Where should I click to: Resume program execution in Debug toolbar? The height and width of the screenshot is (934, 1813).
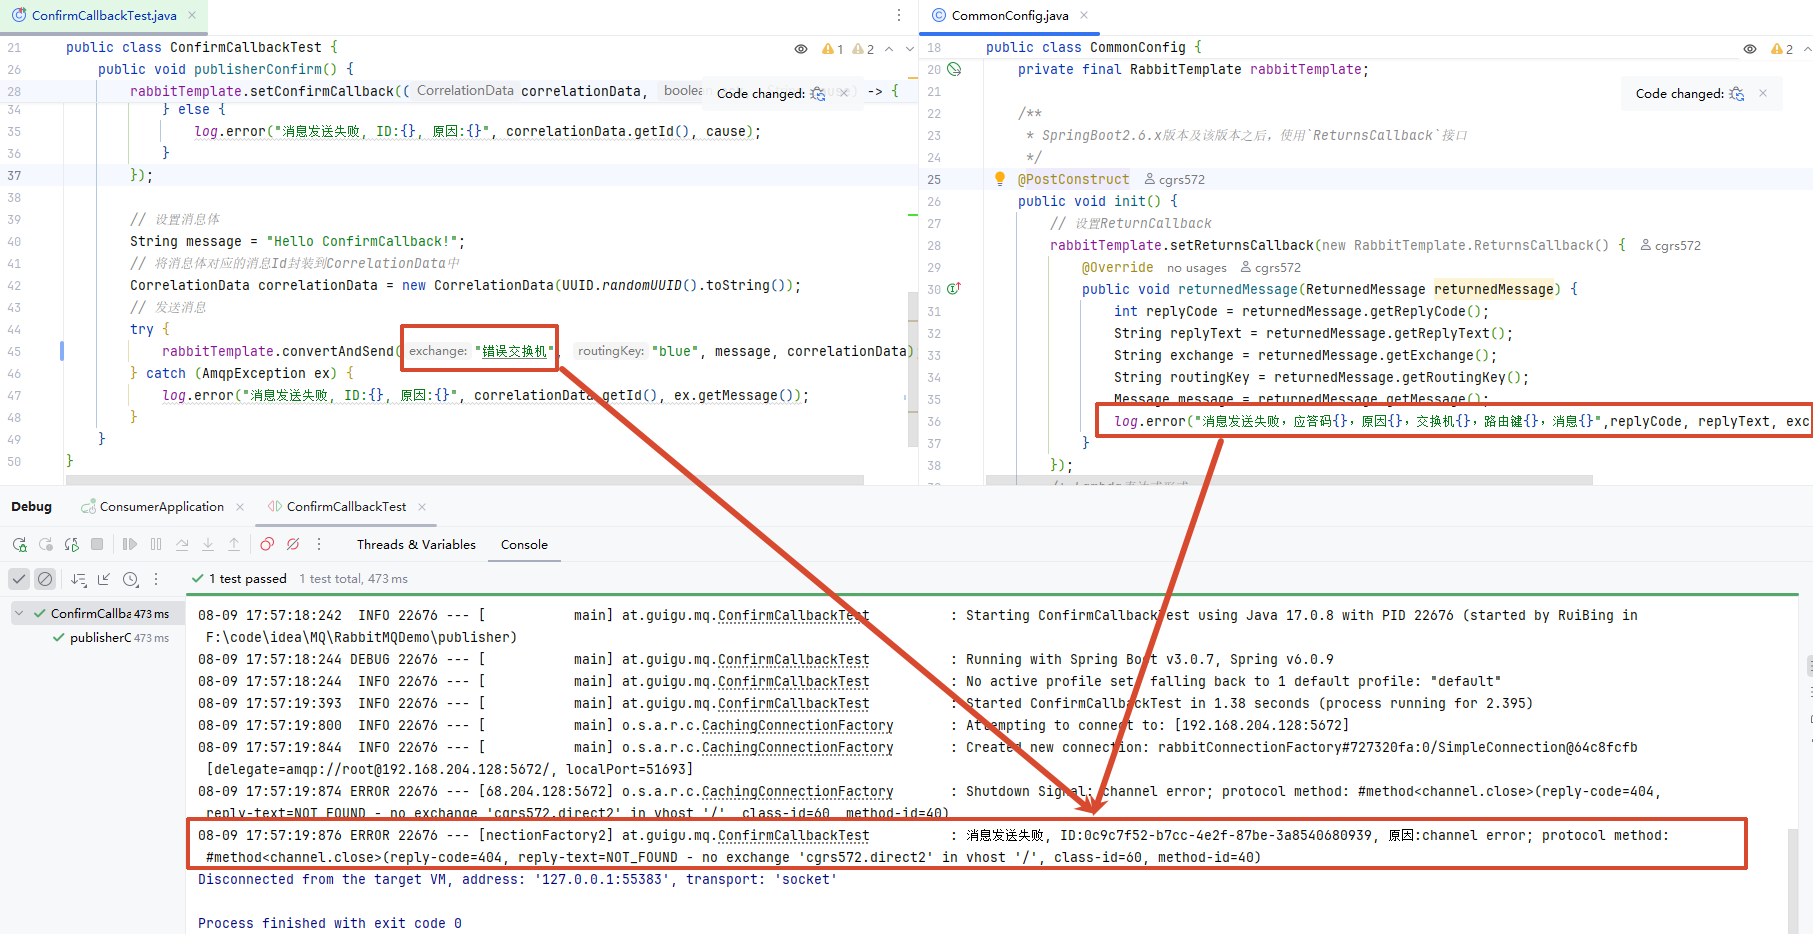tap(130, 545)
